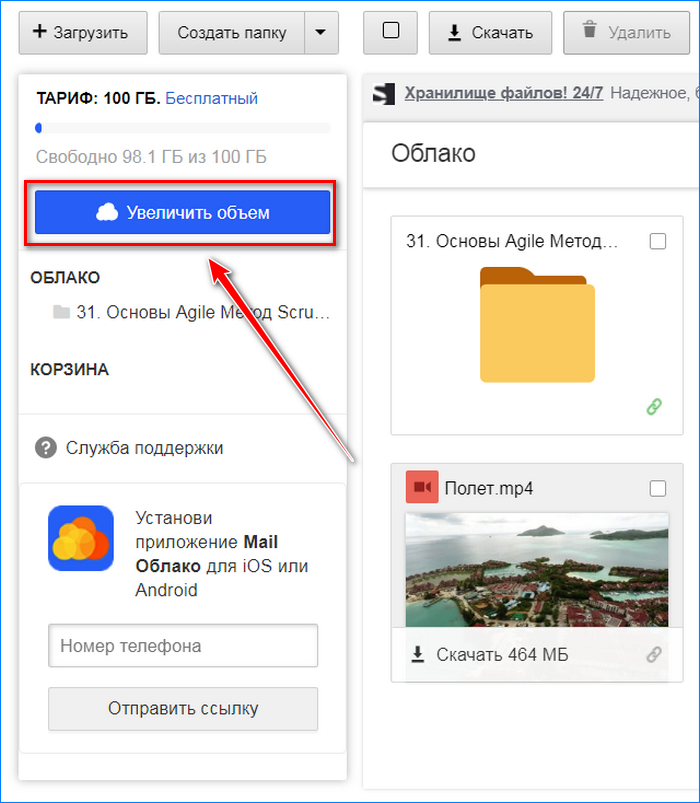Image resolution: width=700 pixels, height=803 pixels.
Task: Toggle the select-all checkbox in the toolbar
Action: (391, 31)
